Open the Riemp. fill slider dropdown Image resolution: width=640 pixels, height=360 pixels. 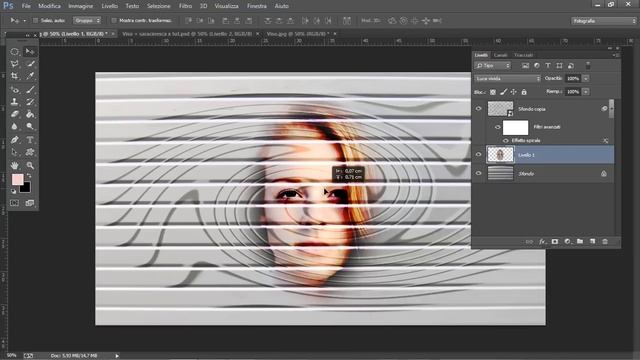click(x=586, y=92)
